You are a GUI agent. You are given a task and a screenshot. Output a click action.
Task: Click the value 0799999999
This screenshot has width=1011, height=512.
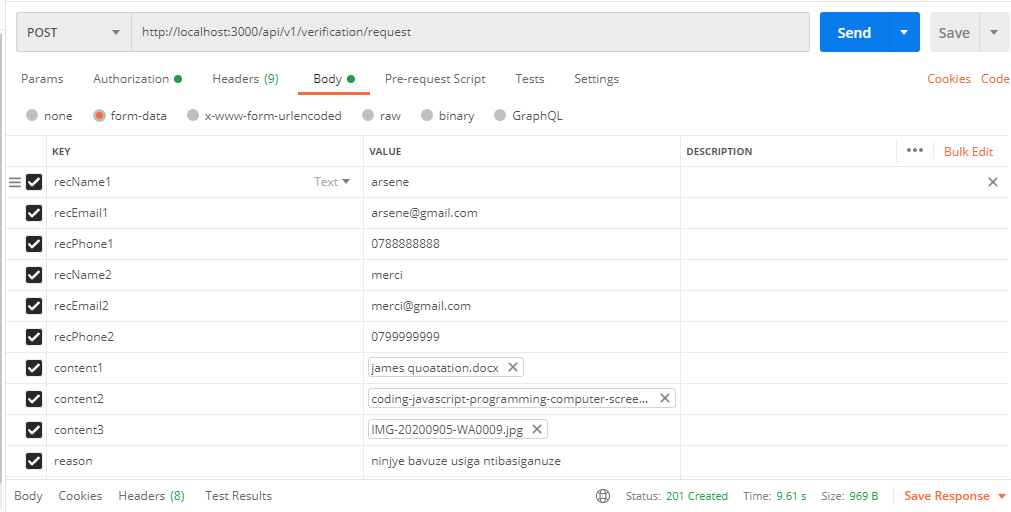[x=406, y=337]
